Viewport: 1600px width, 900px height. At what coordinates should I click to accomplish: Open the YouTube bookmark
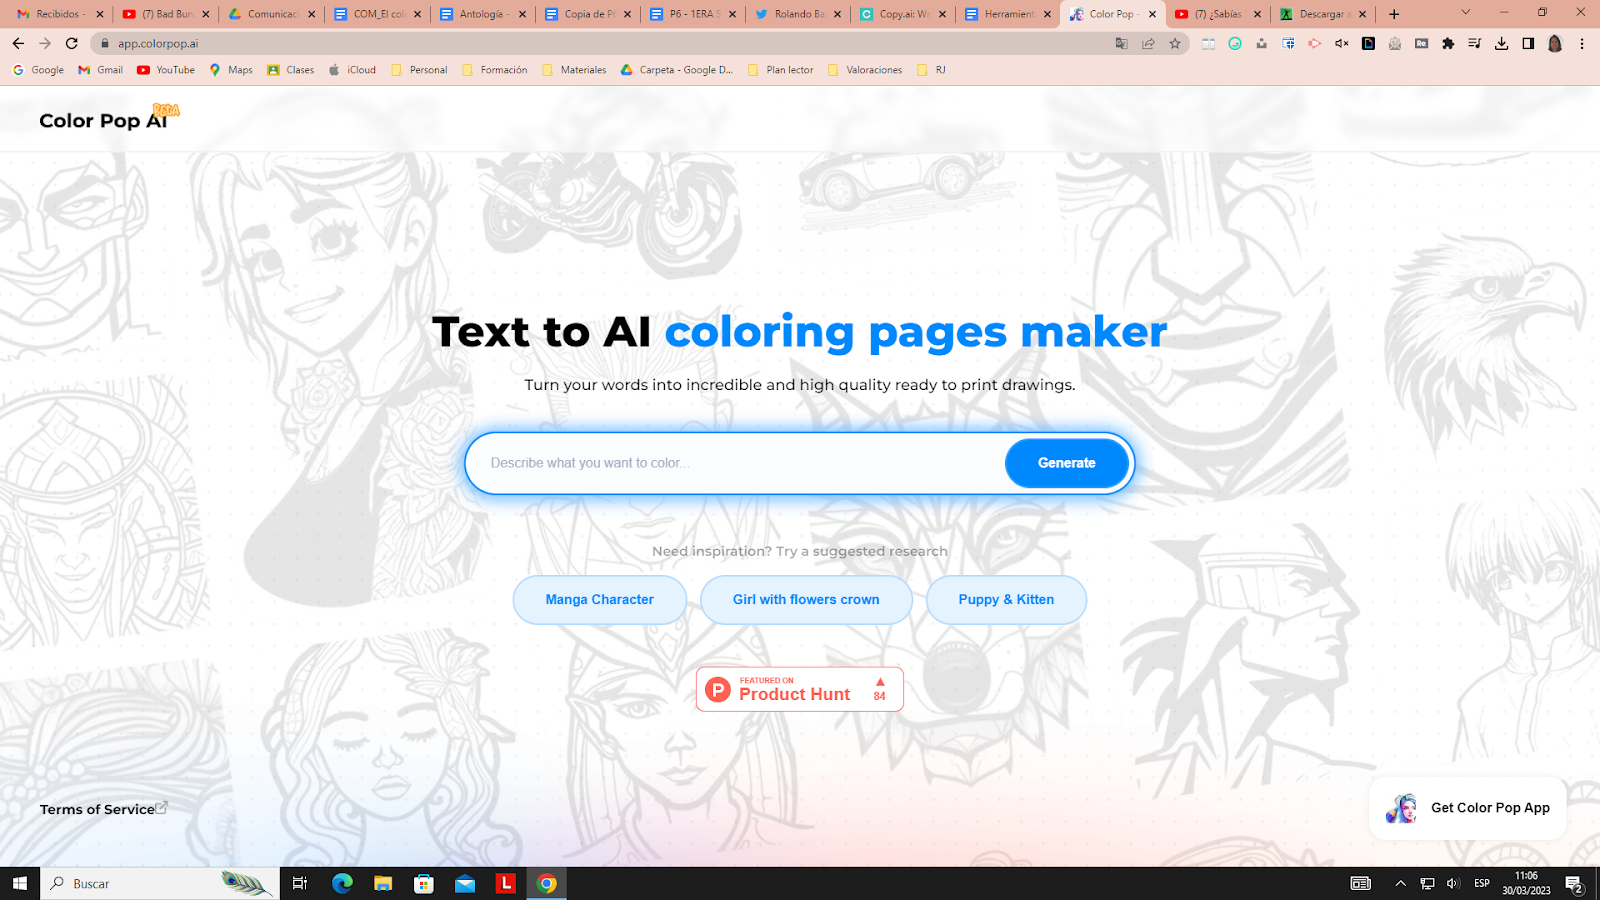point(166,70)
